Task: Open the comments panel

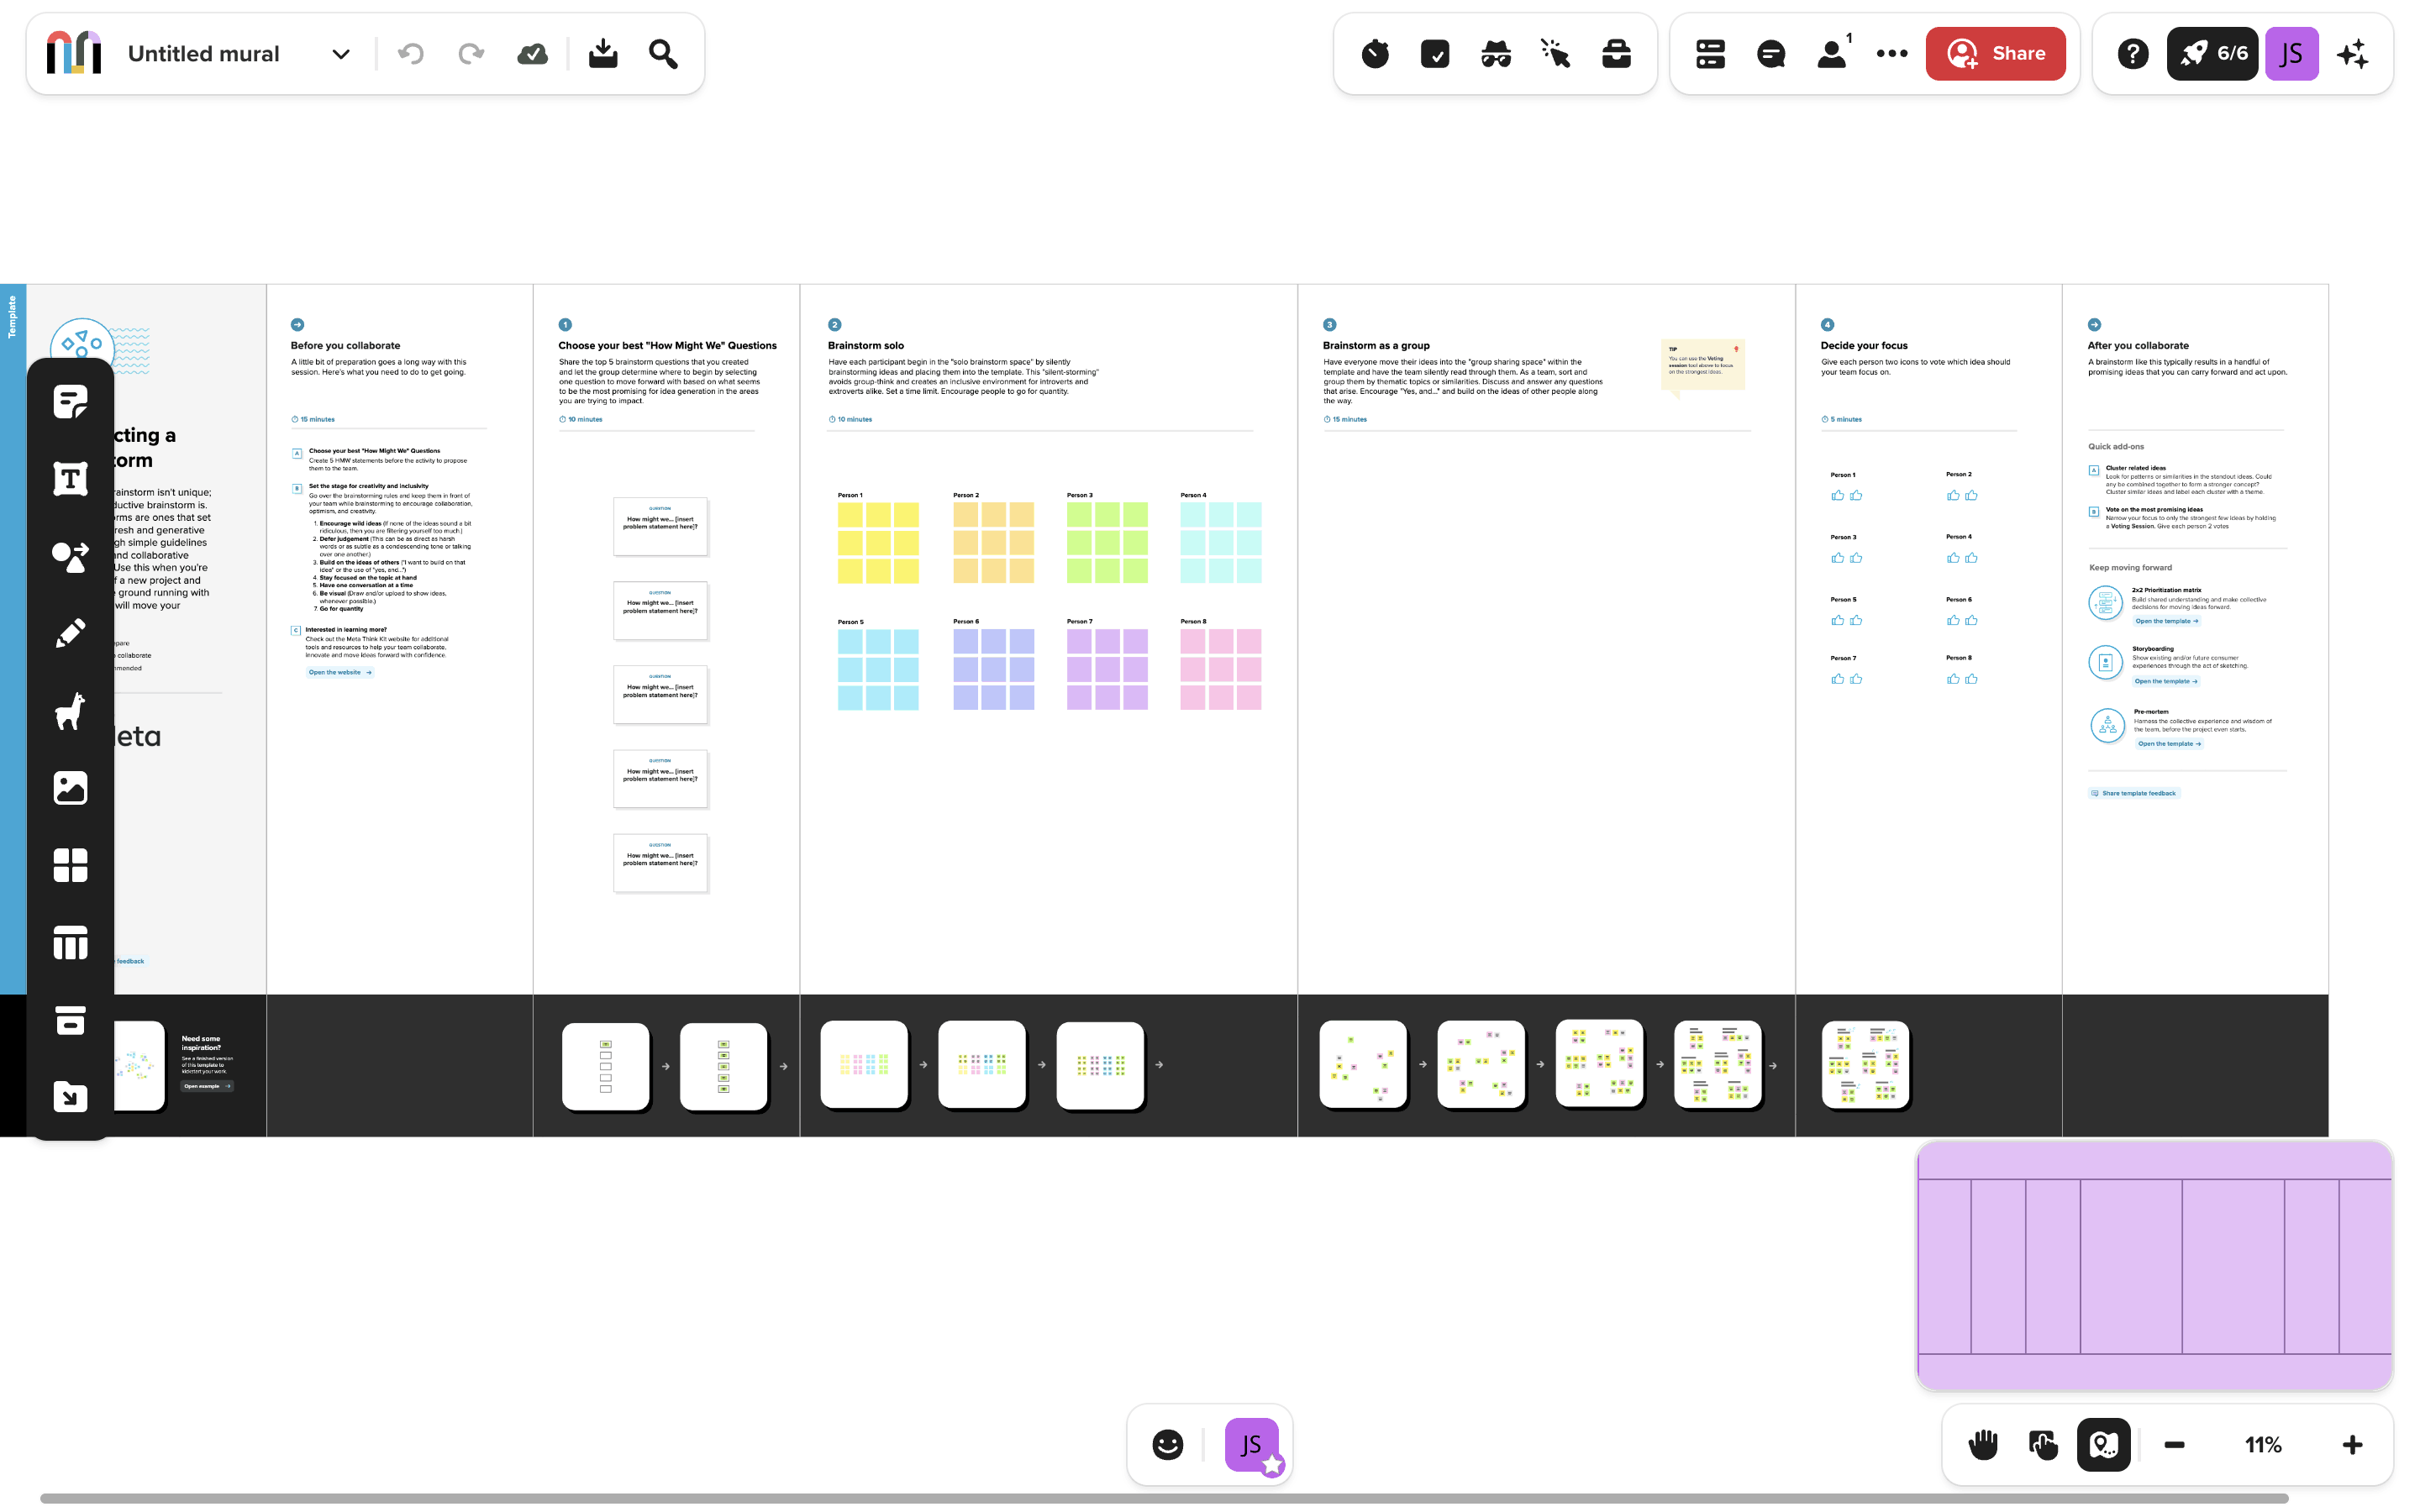Action: (1771, 54)
